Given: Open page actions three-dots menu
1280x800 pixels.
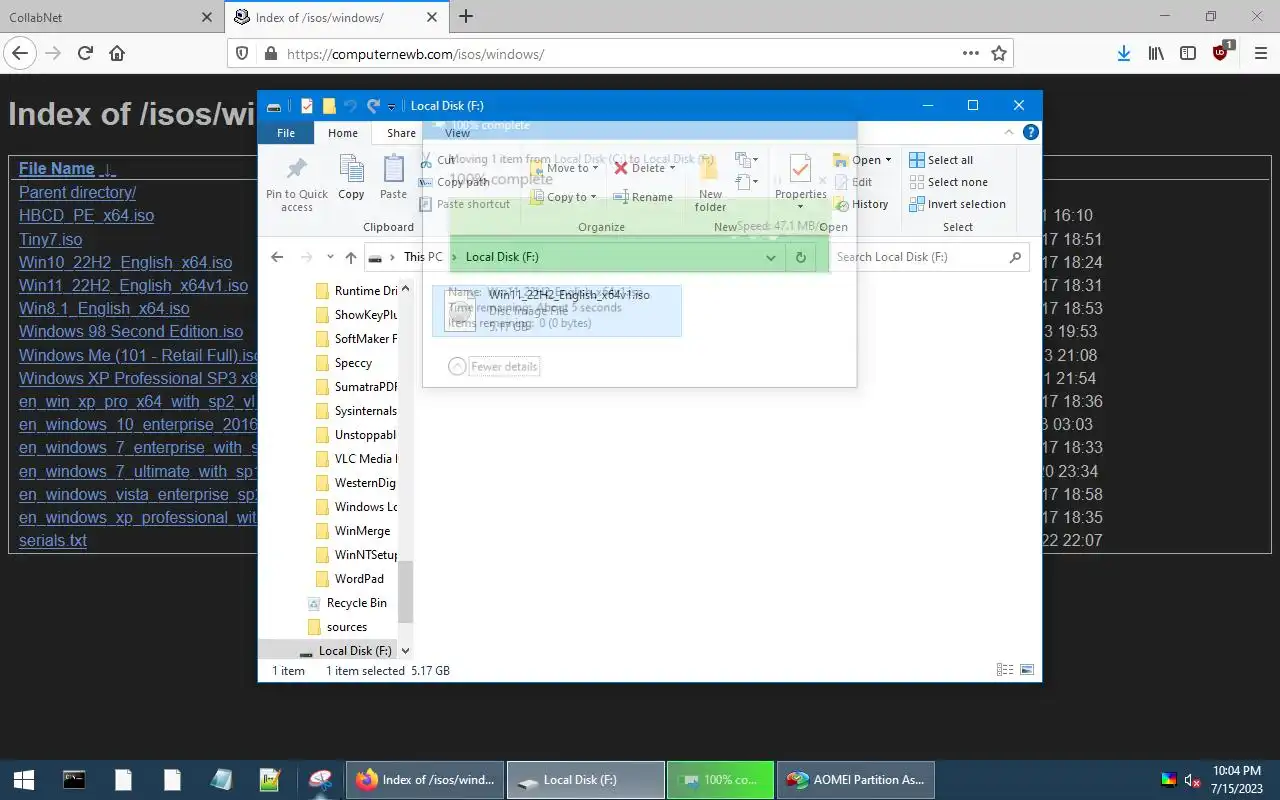Looking at the screenshot, I should 971,54.
